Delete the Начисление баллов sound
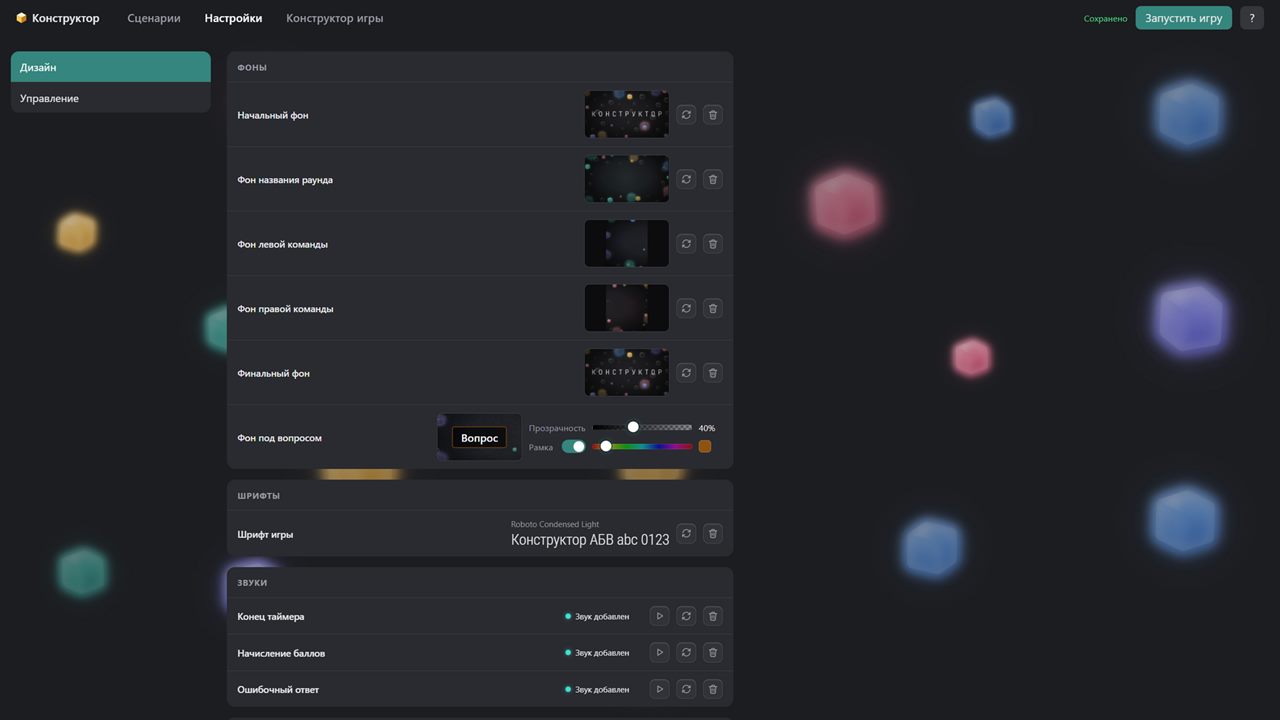The width and height of the screenshot is (1280, 720). point(712,652)
